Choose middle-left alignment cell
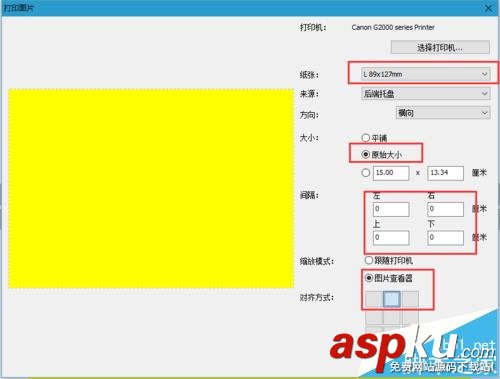 coord(374,317)
